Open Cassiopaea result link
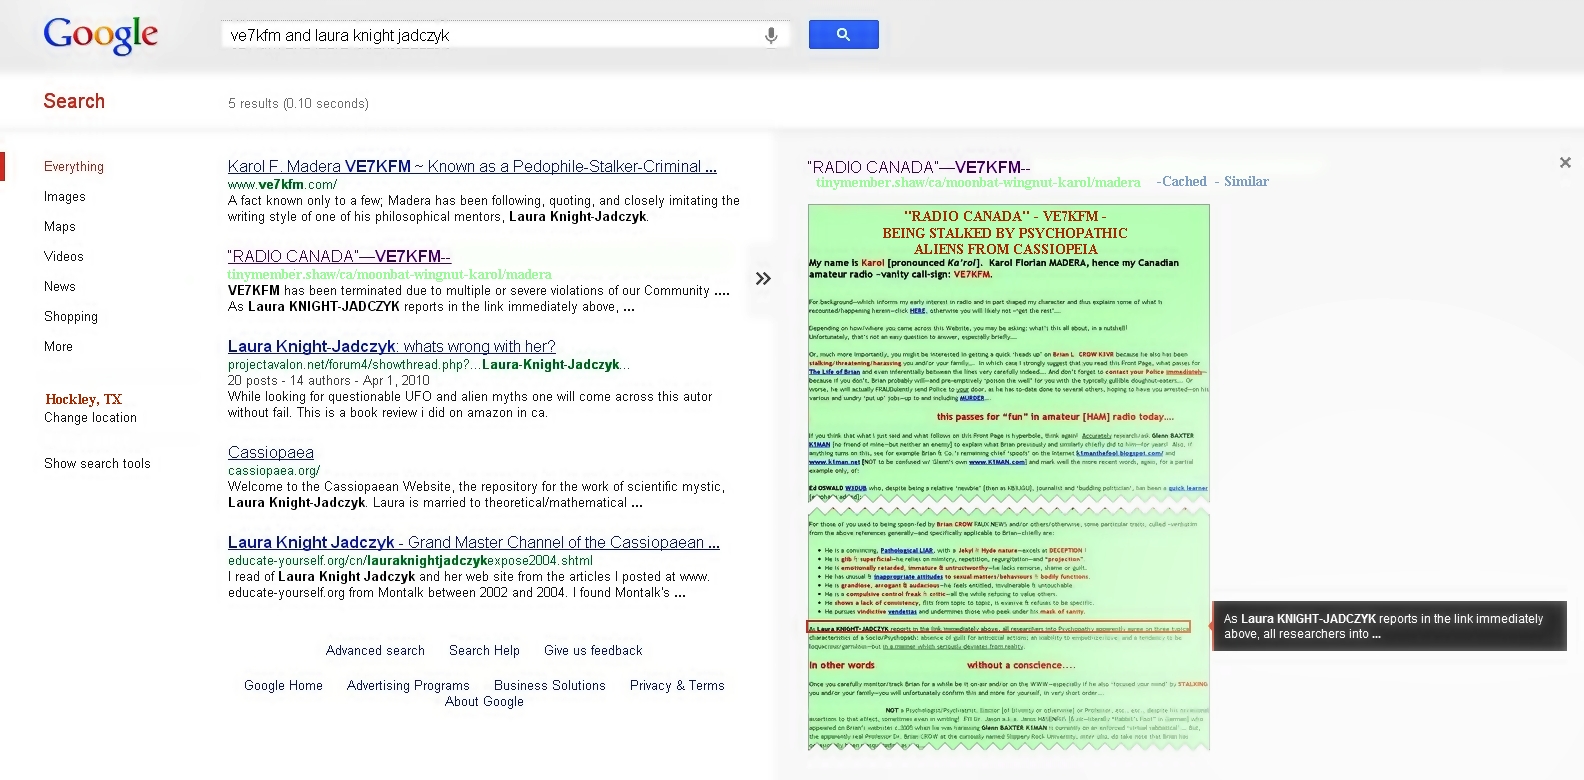The image size is (1584, 780). click(270, 452)
